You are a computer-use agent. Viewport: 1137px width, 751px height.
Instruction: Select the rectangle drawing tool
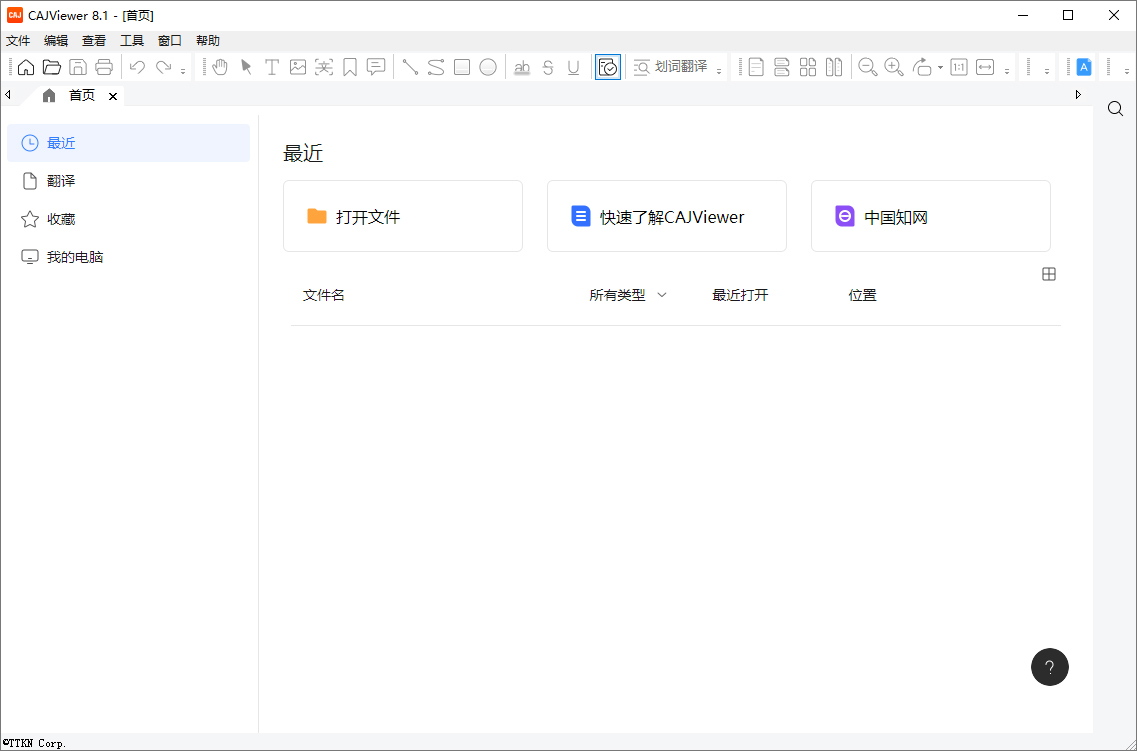click(462, 67)
